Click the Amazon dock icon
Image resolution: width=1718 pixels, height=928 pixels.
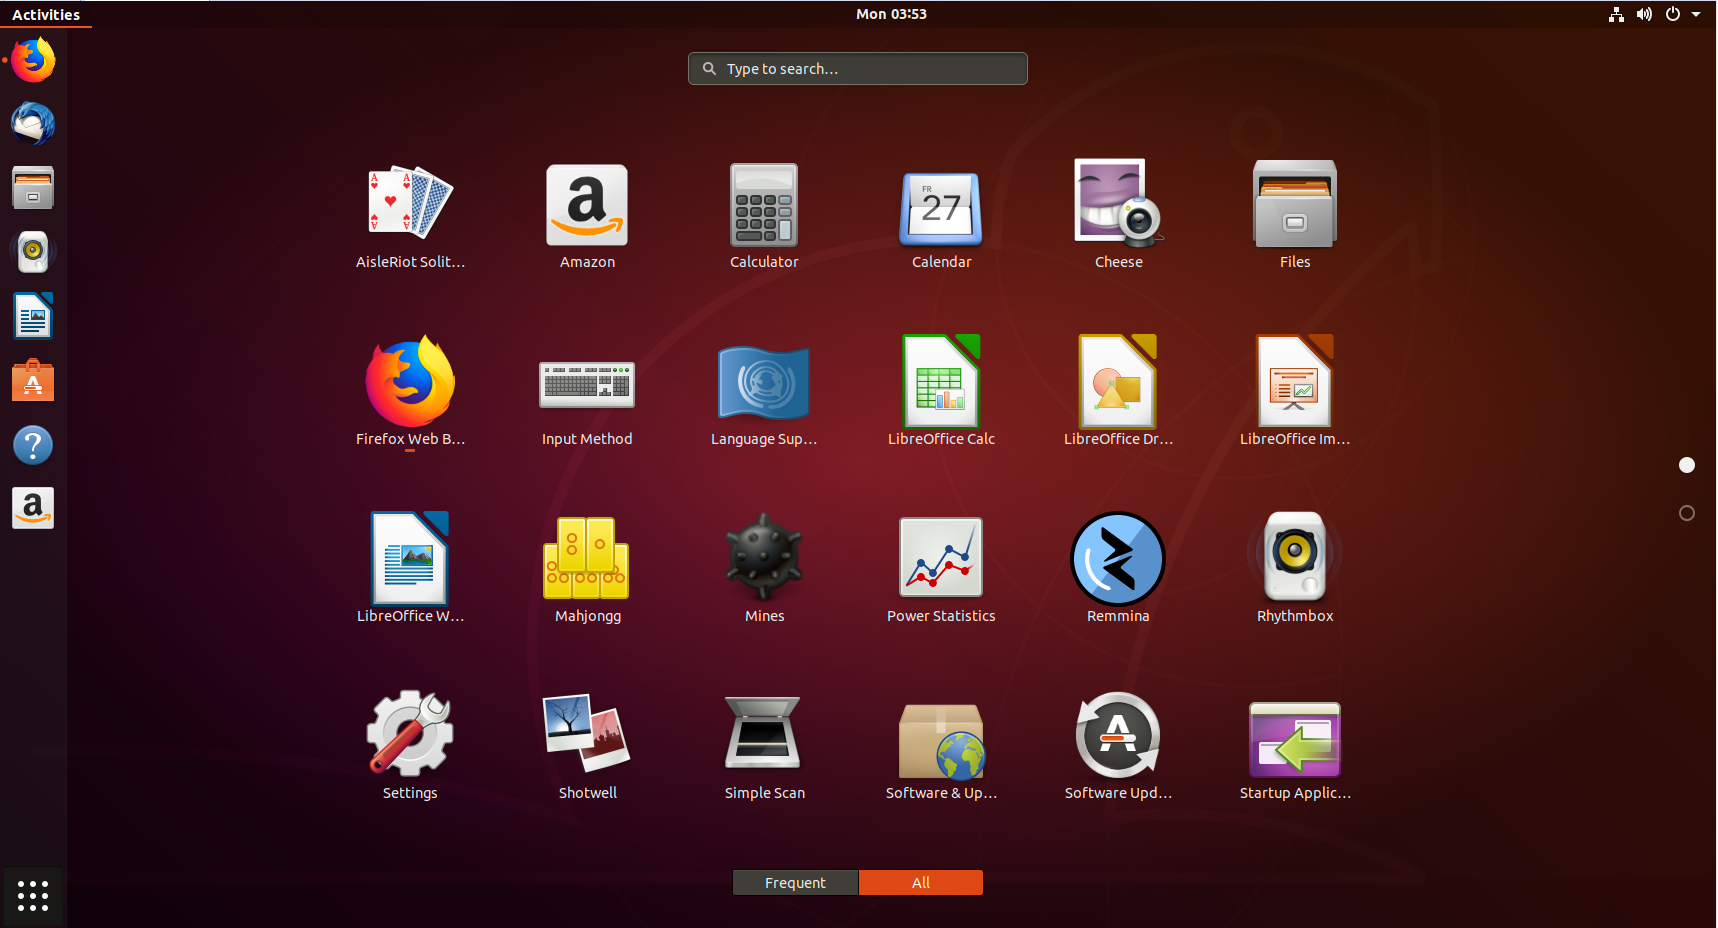point(33,508)
